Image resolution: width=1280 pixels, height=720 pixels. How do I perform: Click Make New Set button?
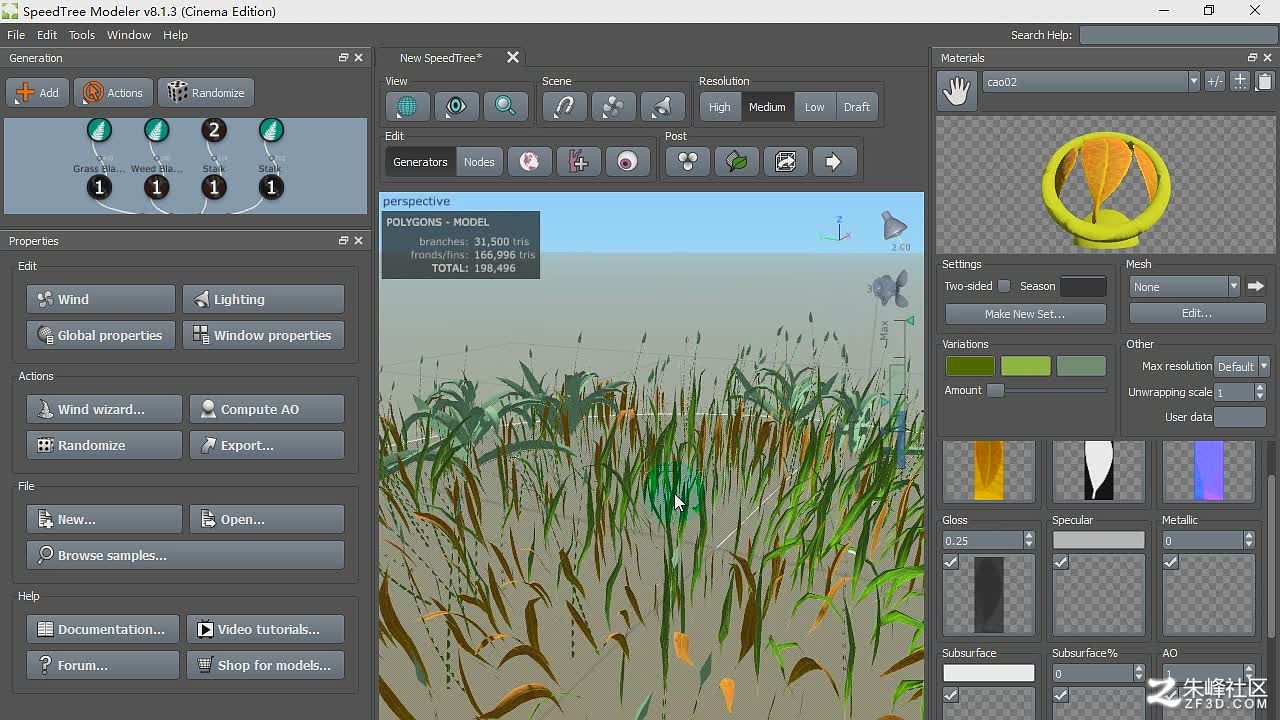1025,314
